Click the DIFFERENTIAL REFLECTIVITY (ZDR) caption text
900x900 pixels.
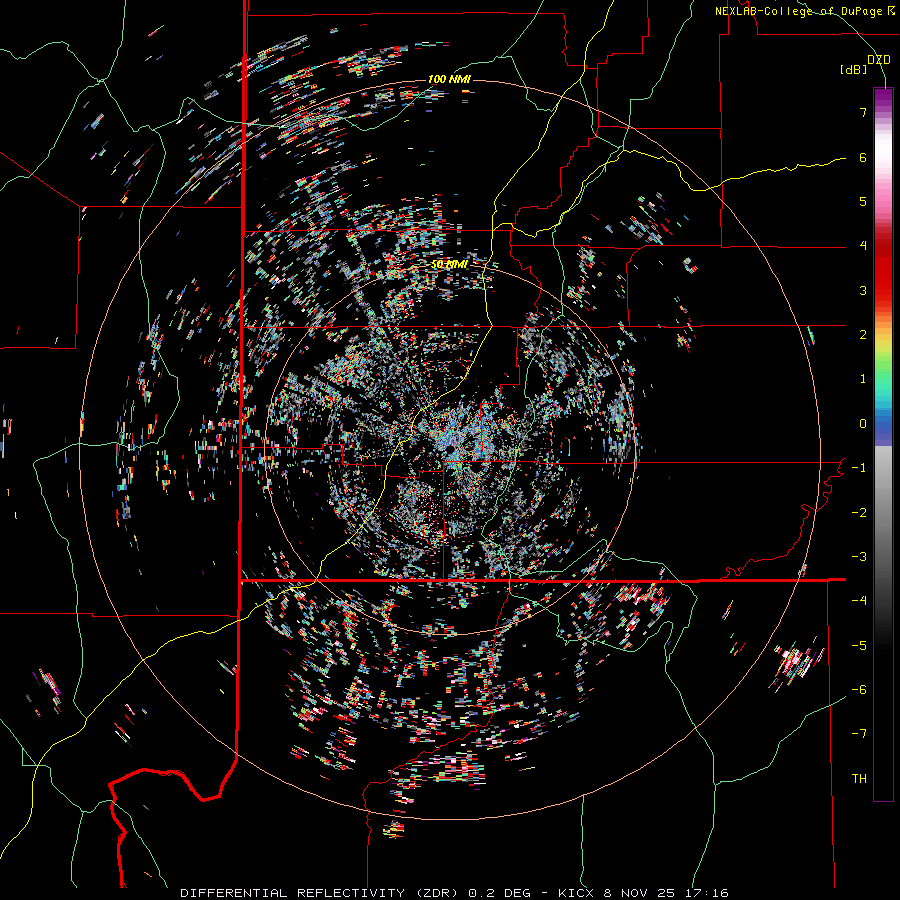[x=319, y=893]
